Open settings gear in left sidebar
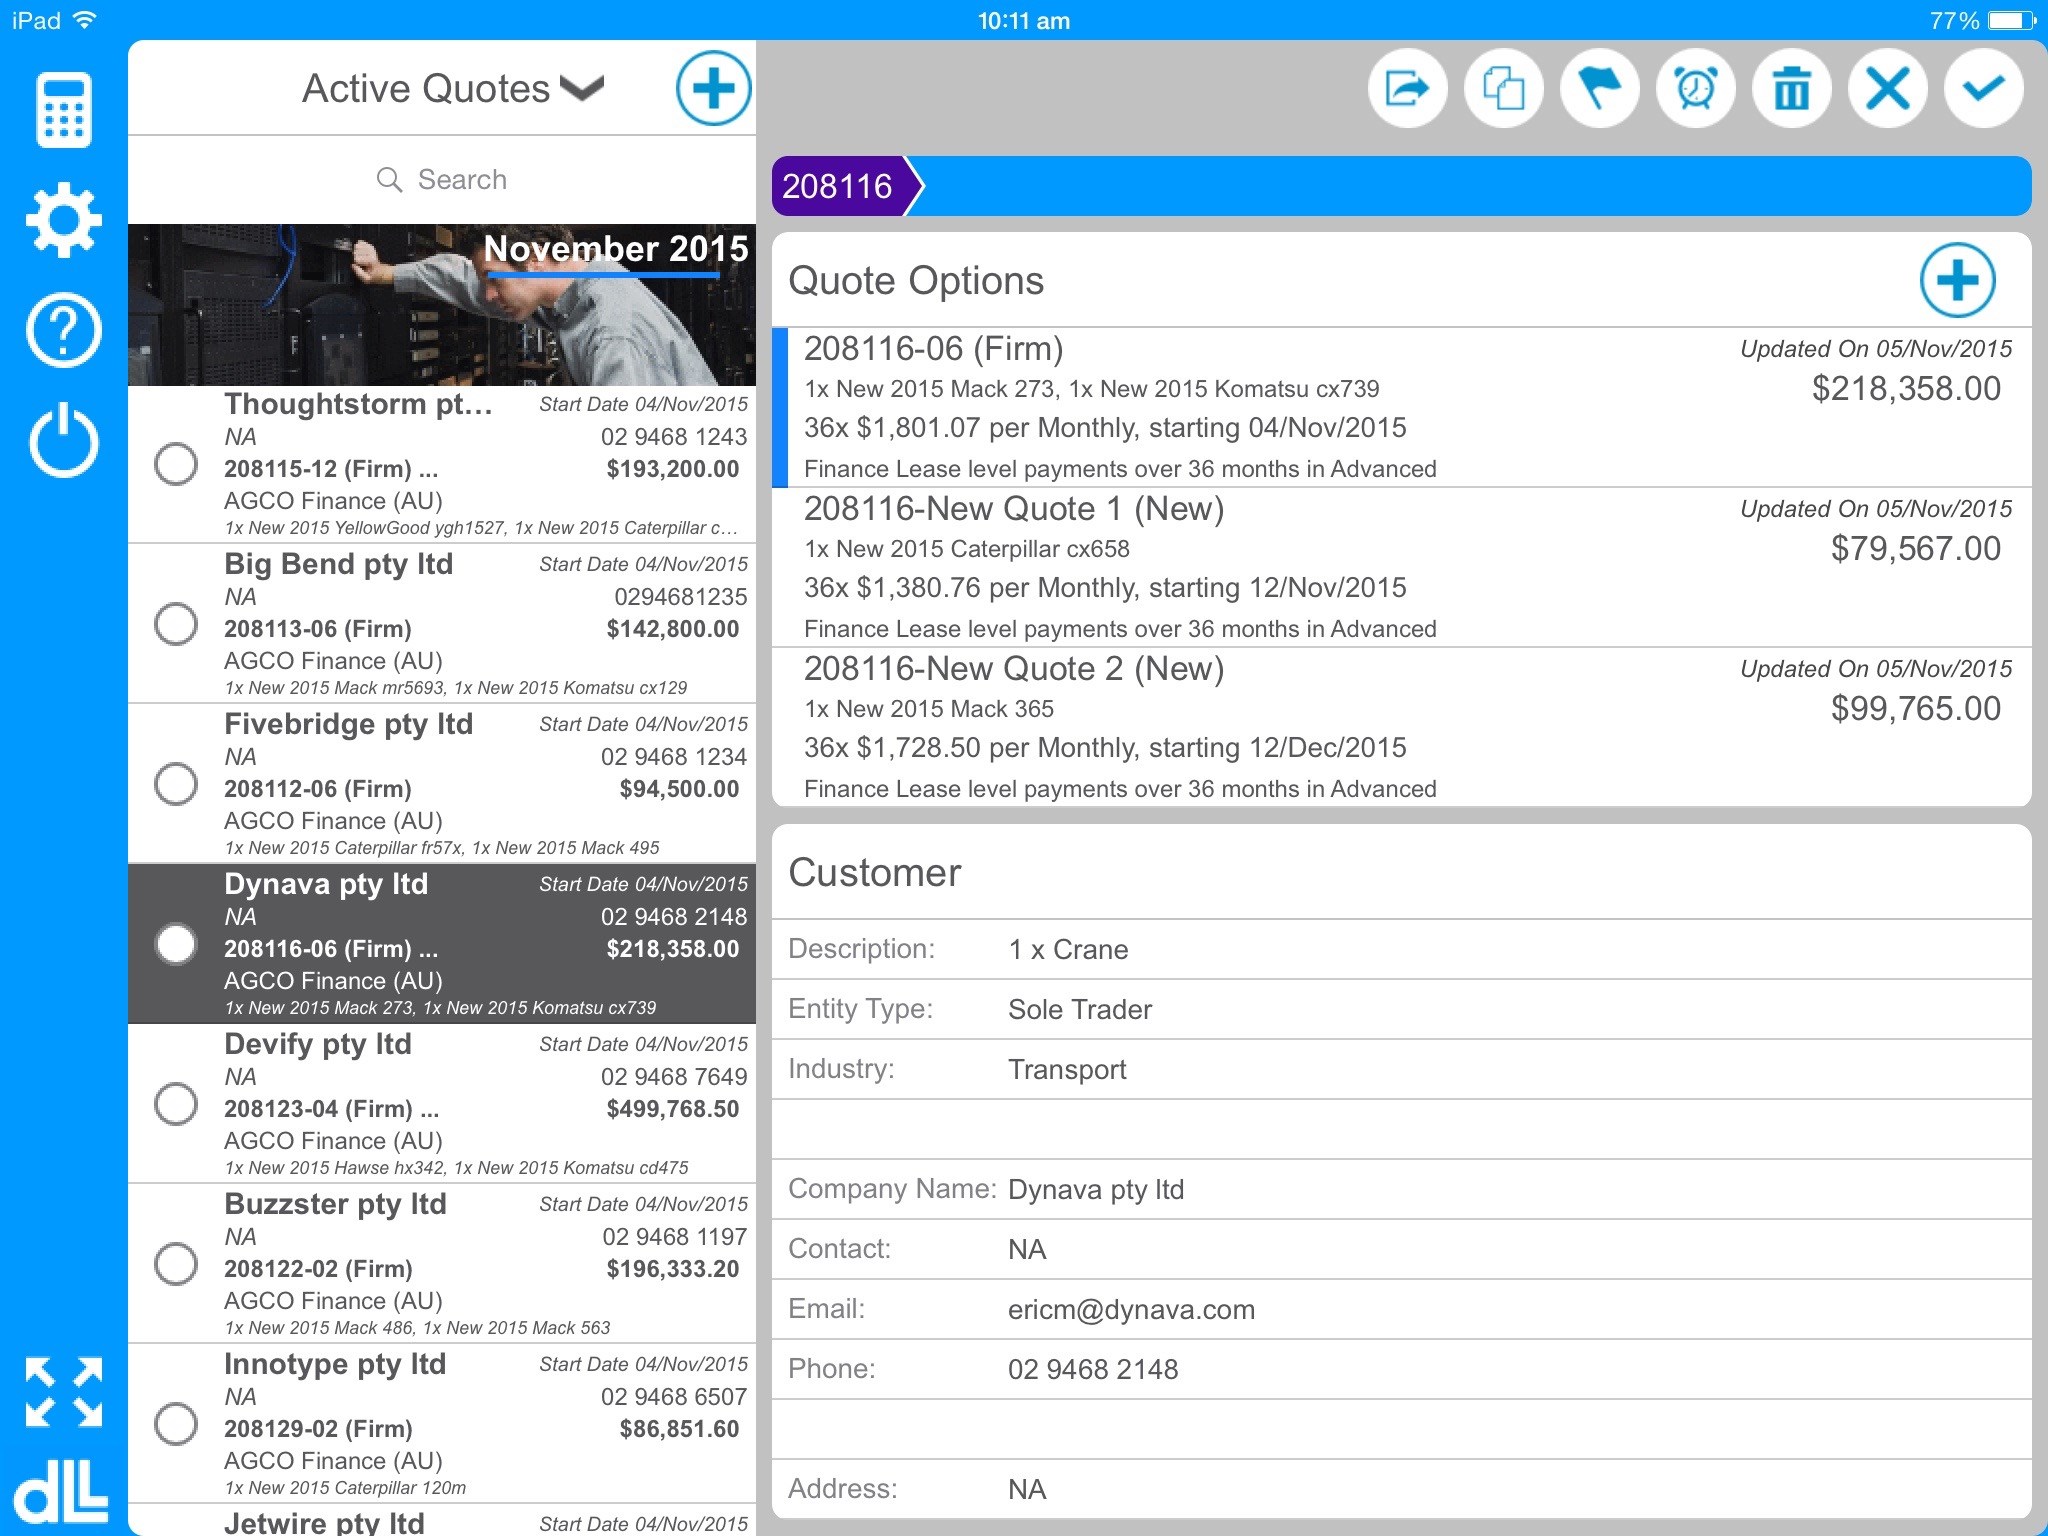This screenshot has width=2048, height=1536. [64, 220]
